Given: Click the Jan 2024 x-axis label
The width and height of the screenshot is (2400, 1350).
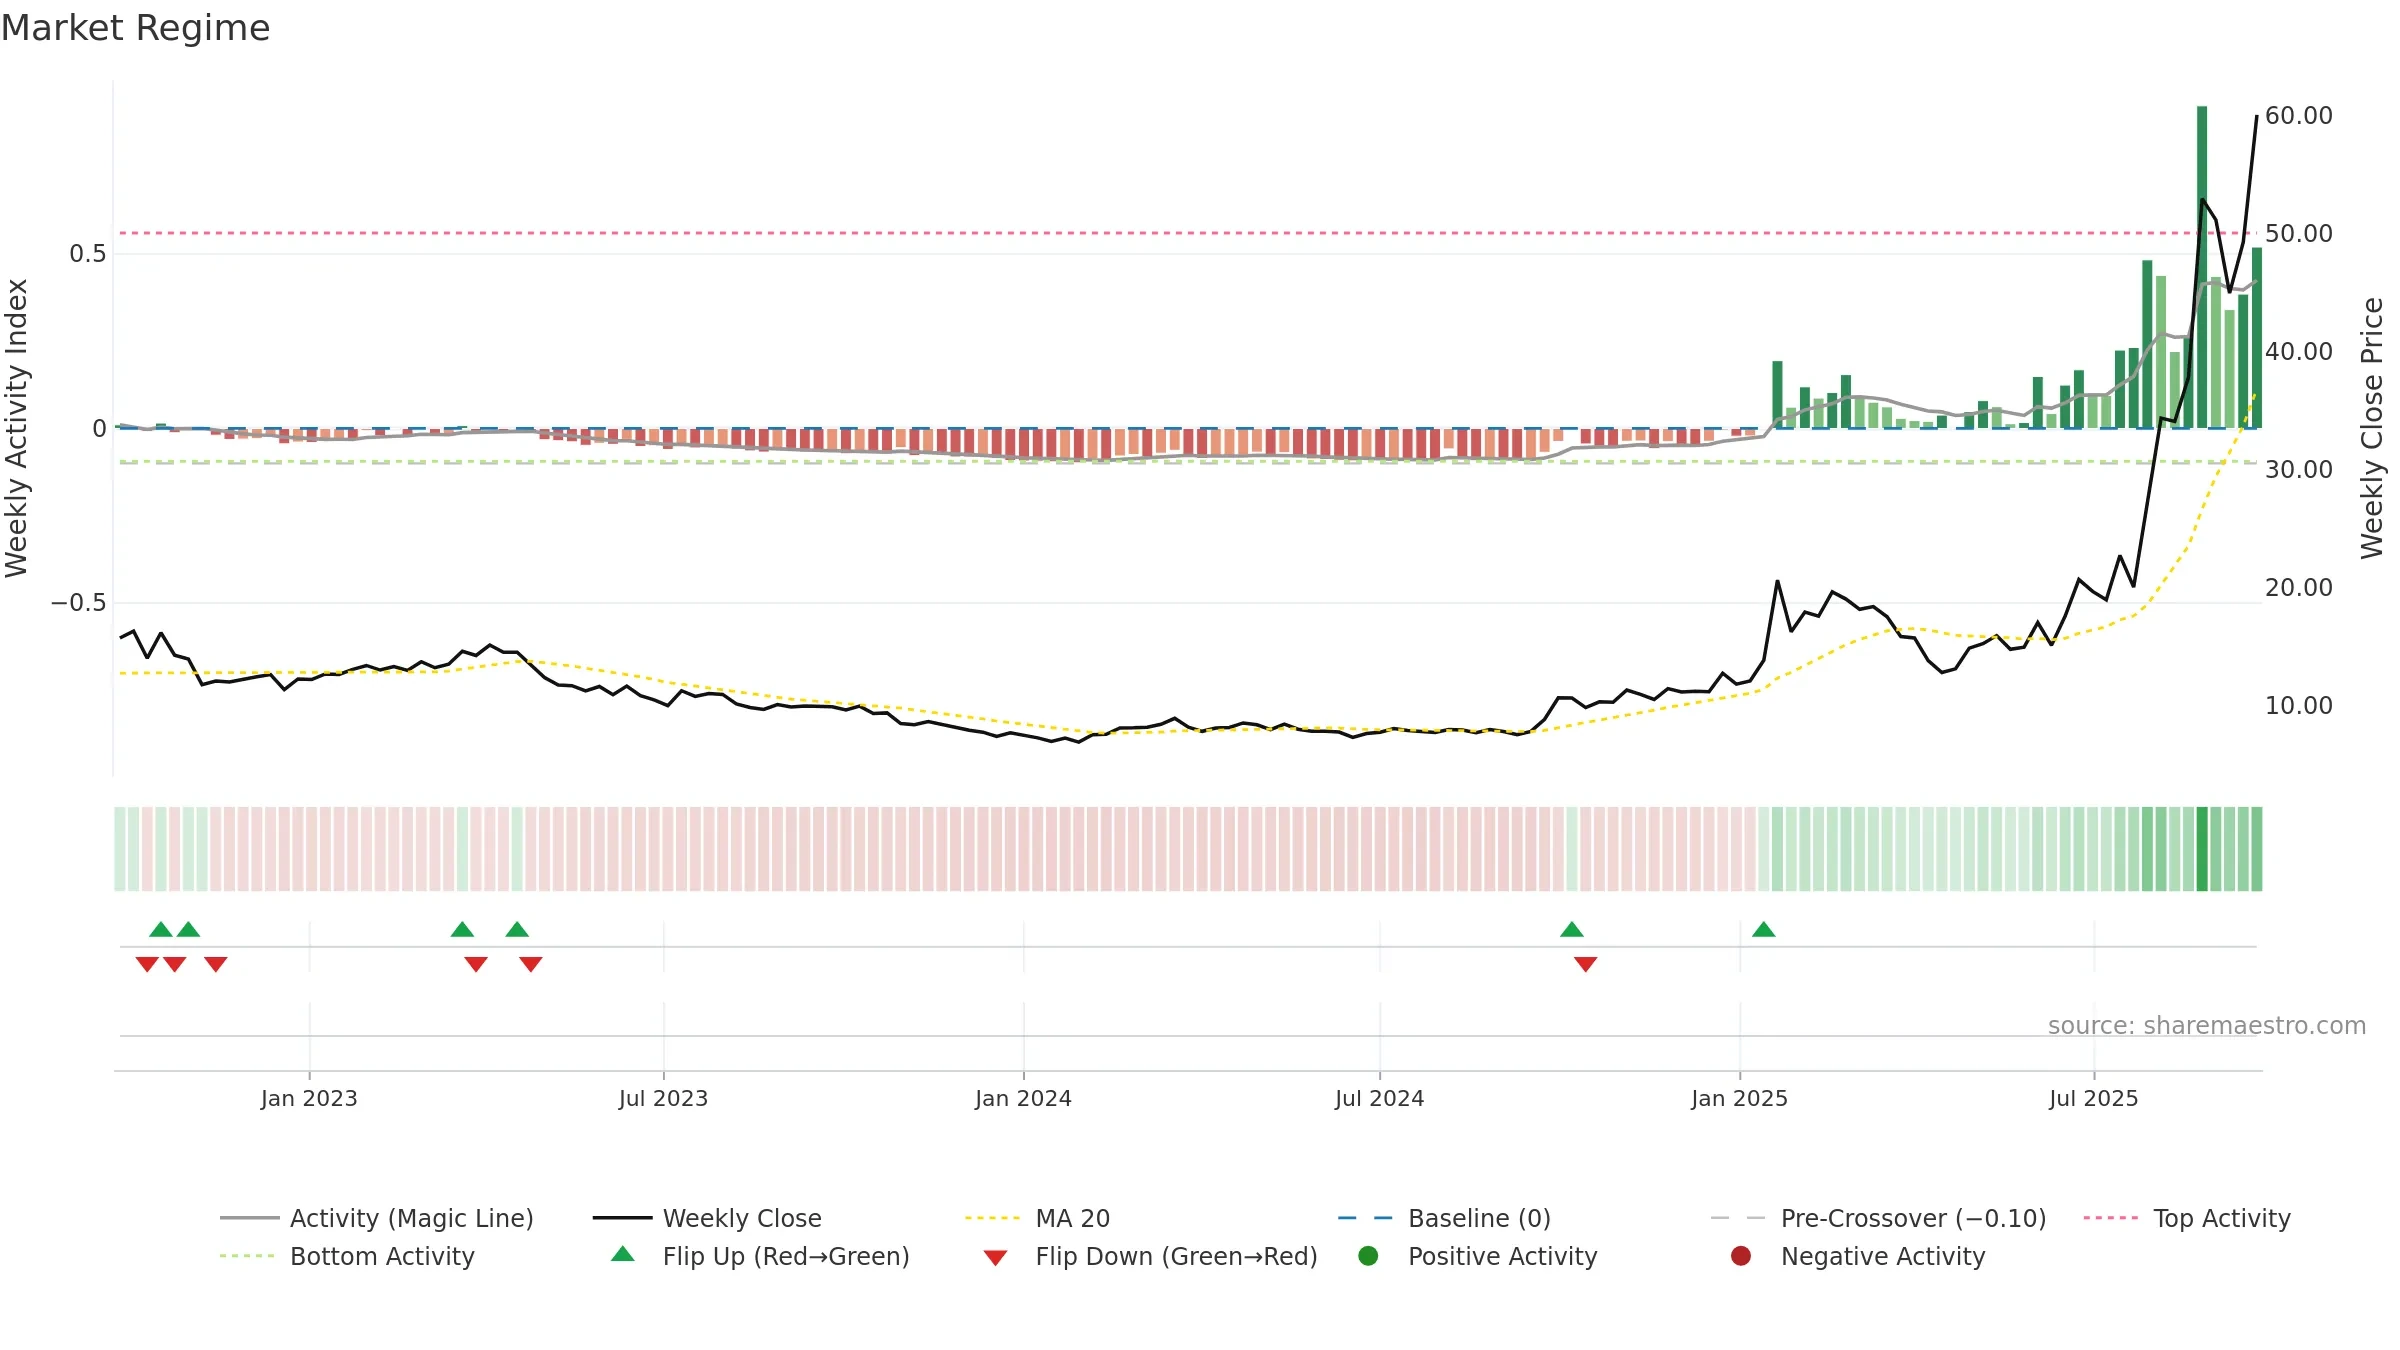Looking at the screenshot, I should 1023,1099.
